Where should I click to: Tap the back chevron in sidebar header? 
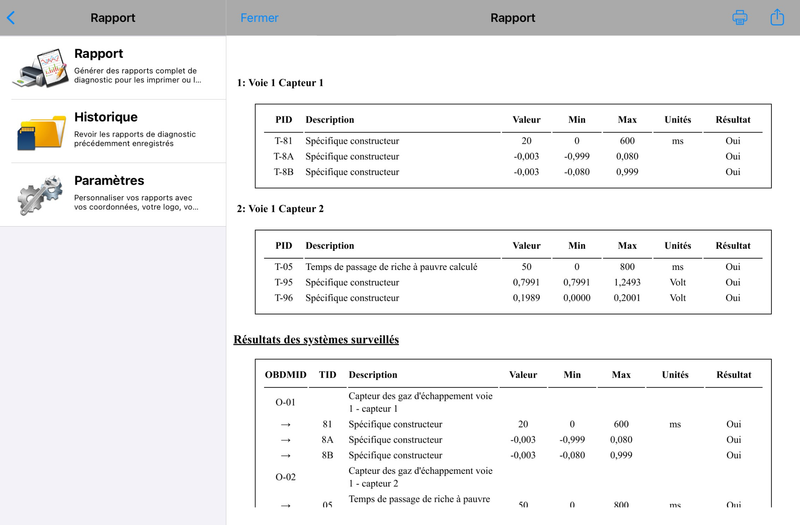pyautogui.click(x=11, y=18)
